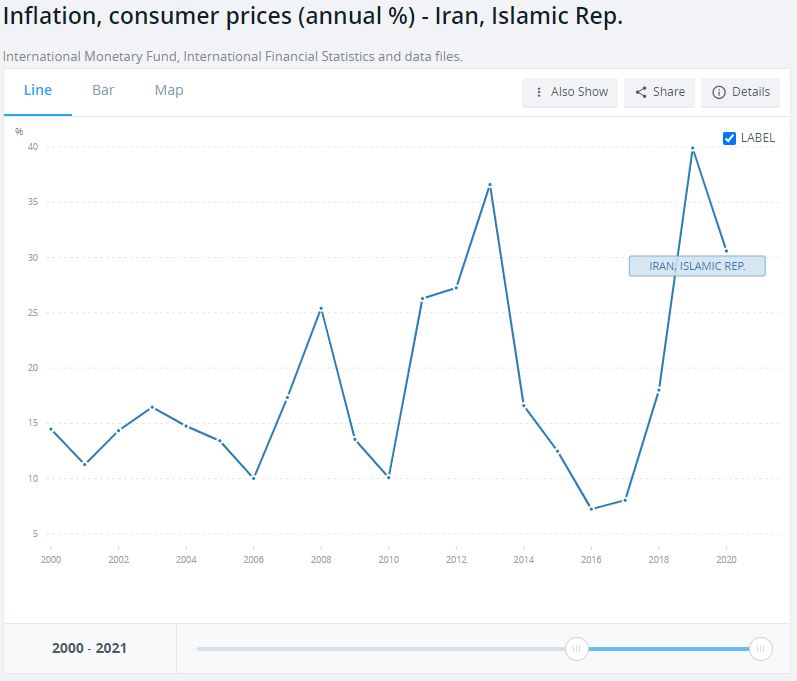Screen dimensions: 797x681
Task: Switch to the Line chart tab
Action: 38,90
